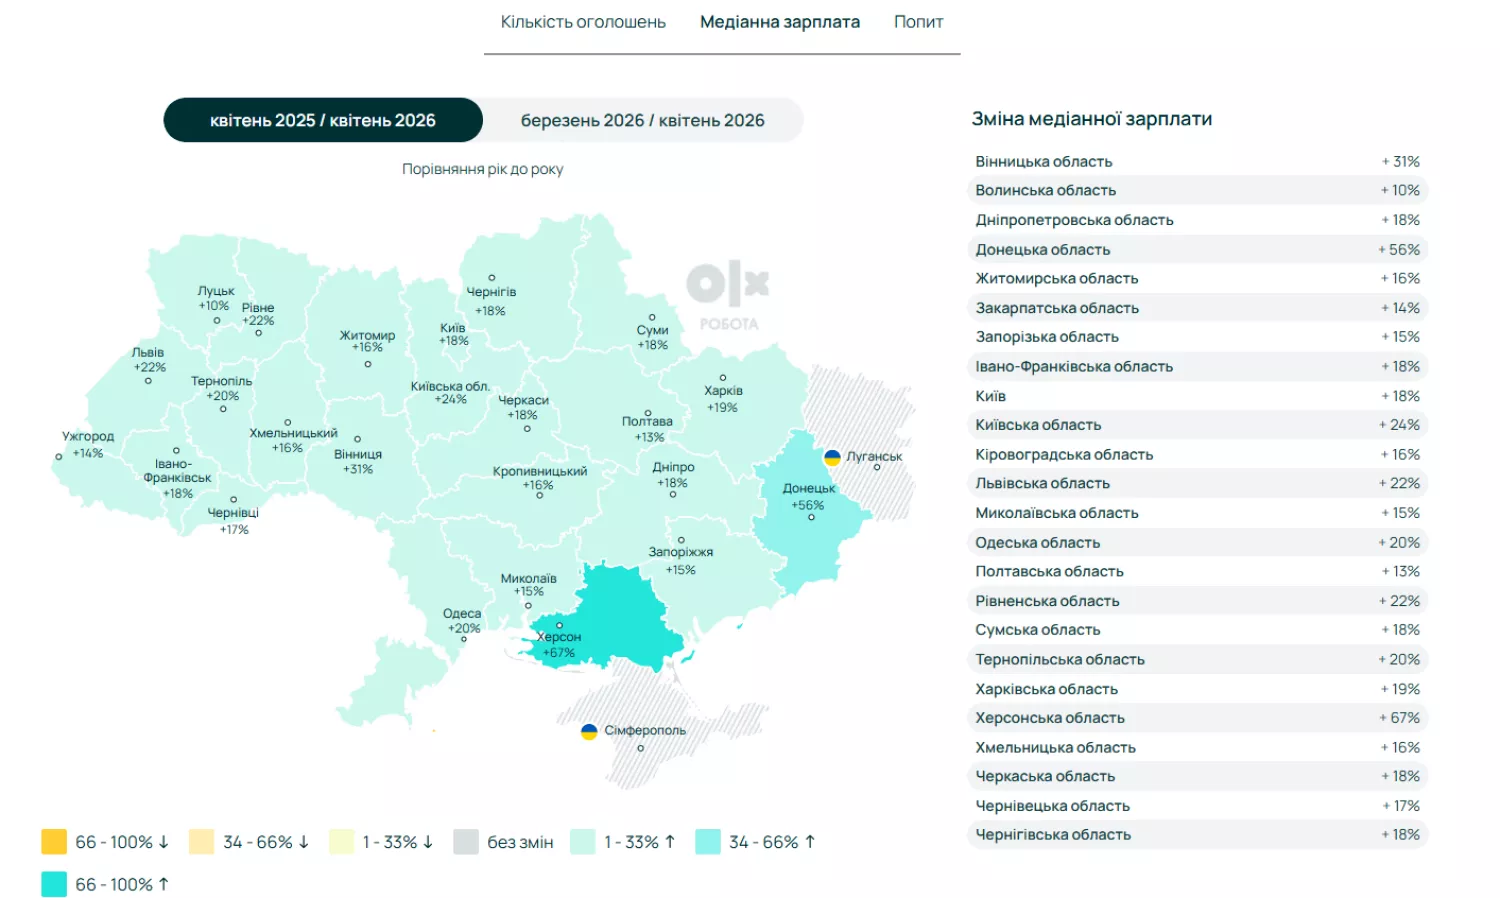This screenshot has height=898, width=1500.
Task: Click the Ужгород +14% map label
Action: click(x=88, y=444)
